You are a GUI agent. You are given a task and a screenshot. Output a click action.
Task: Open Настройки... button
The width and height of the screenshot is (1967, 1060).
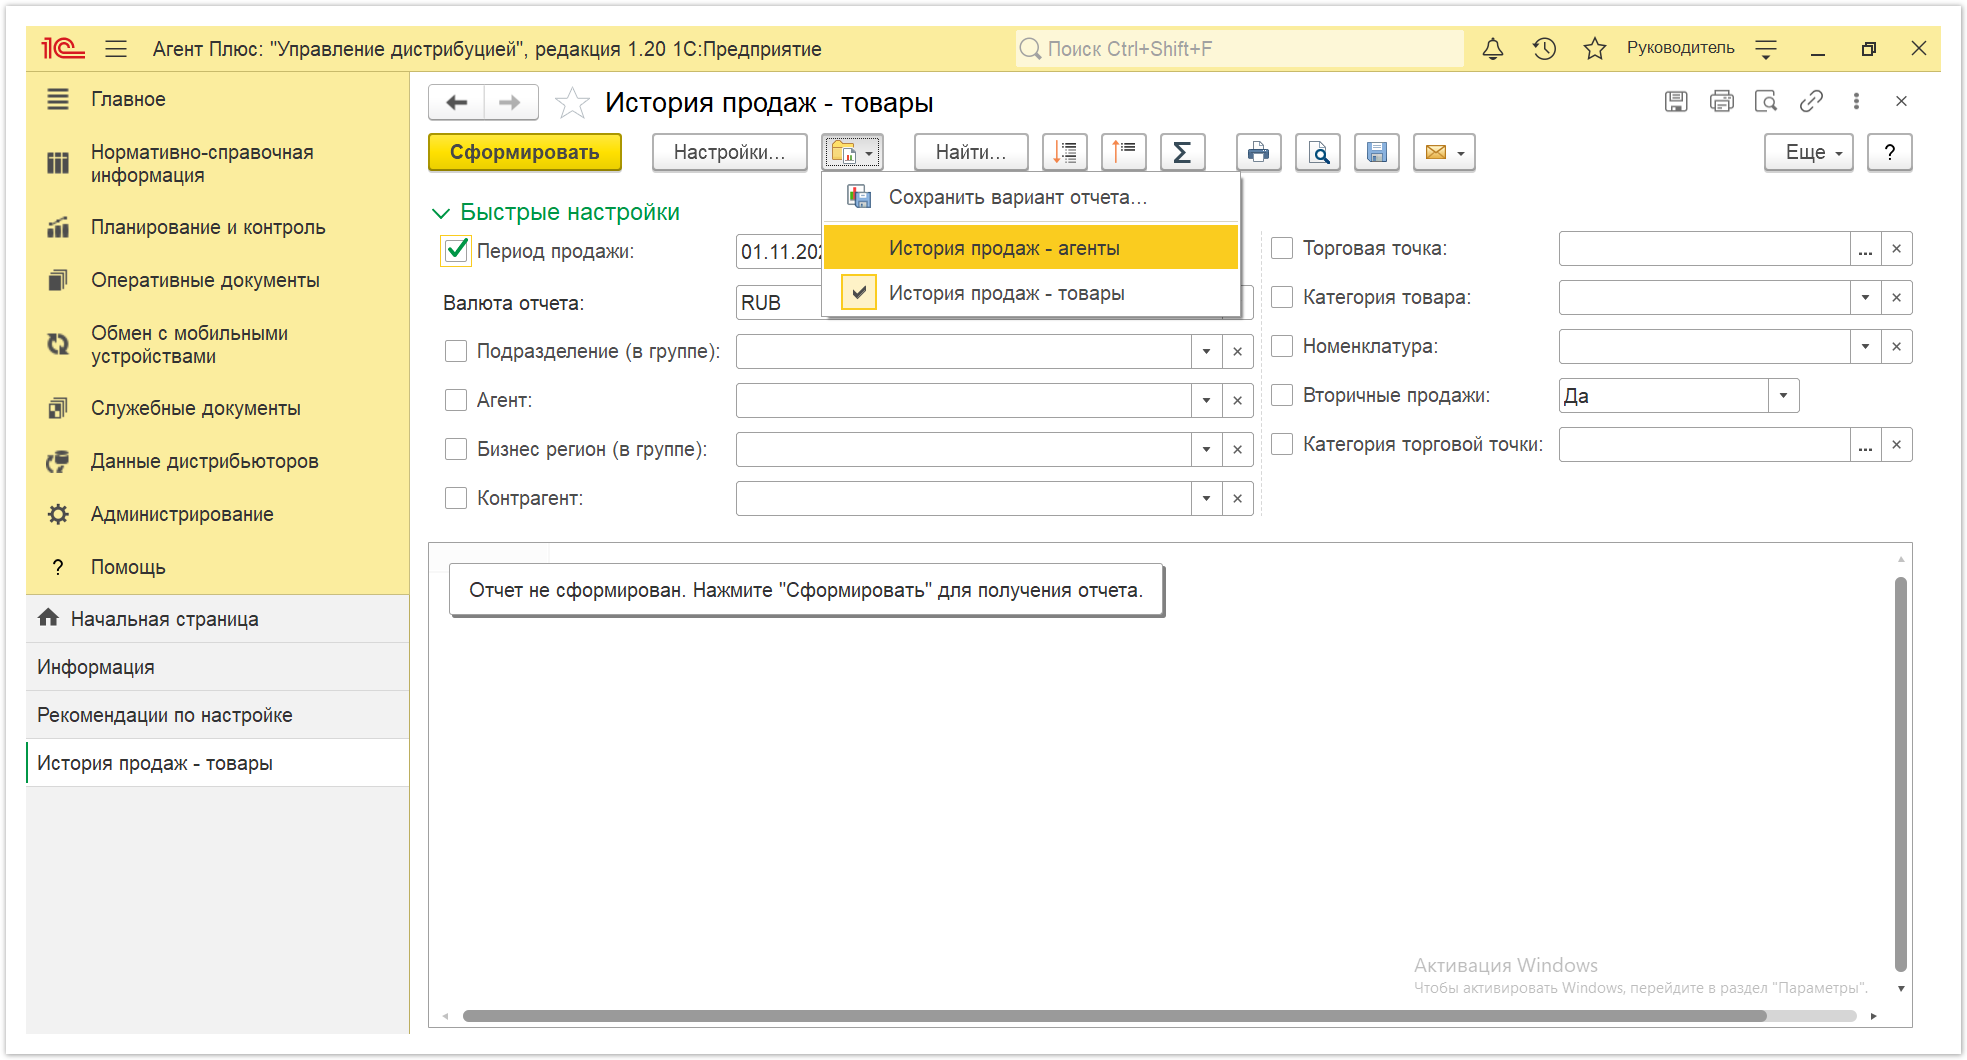(730, 152)
